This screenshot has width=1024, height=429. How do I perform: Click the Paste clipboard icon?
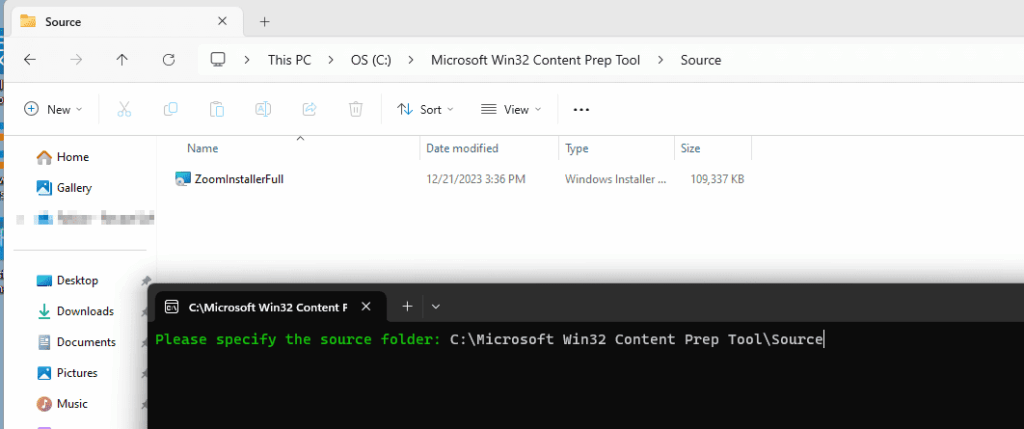coord(217,109)
